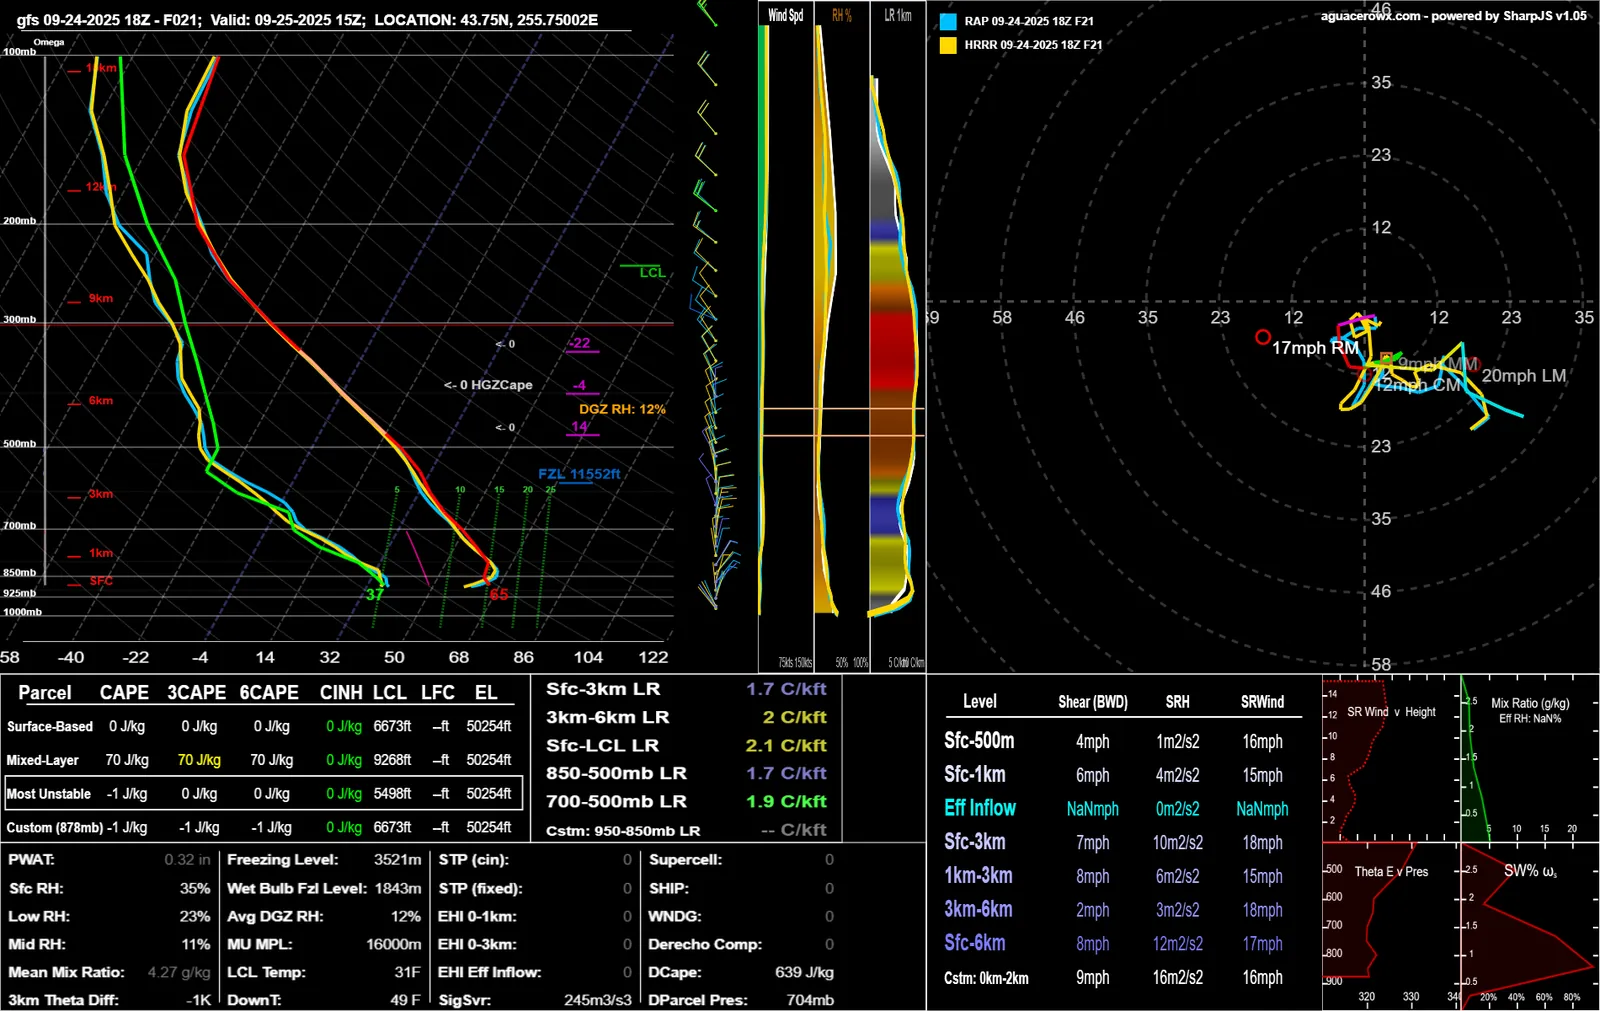Image resolution: width=1600 pixels, height=1011 pixels.
Task: Click the 3CAPE column header
Action: coord(196,693)
